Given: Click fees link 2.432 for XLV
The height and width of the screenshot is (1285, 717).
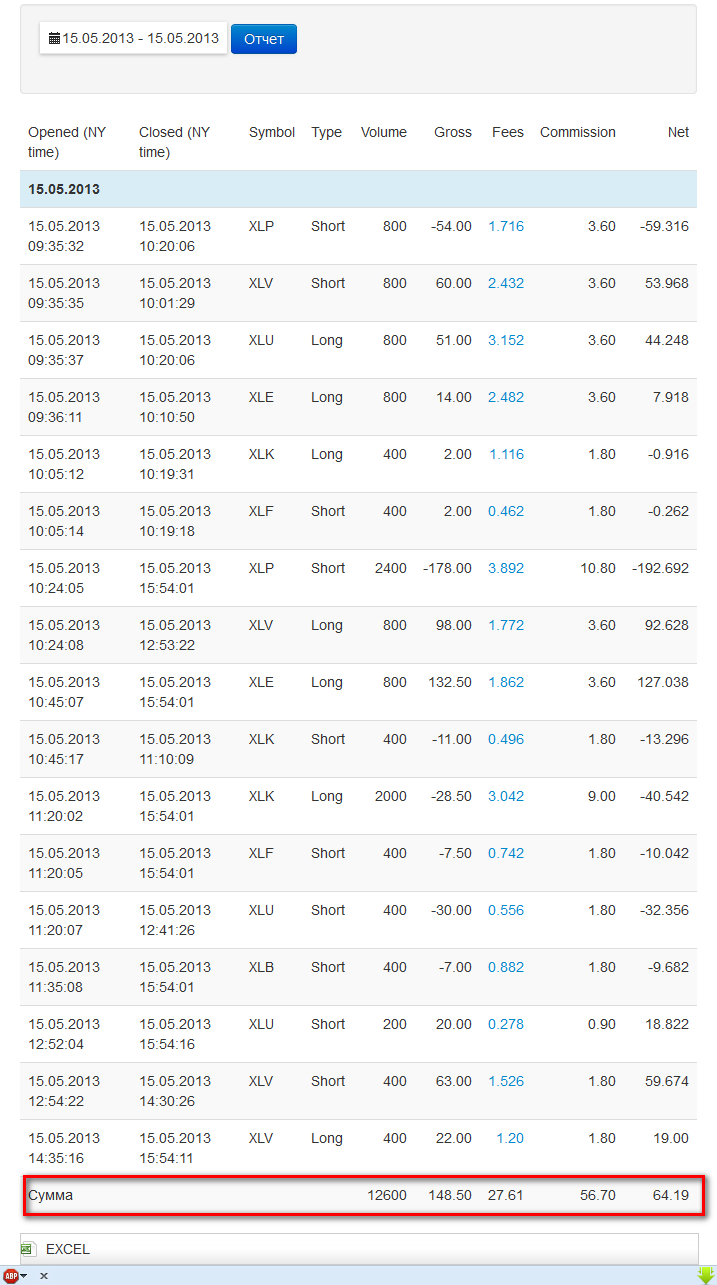Looking at the screenshot, I should (x=506, y=283).
